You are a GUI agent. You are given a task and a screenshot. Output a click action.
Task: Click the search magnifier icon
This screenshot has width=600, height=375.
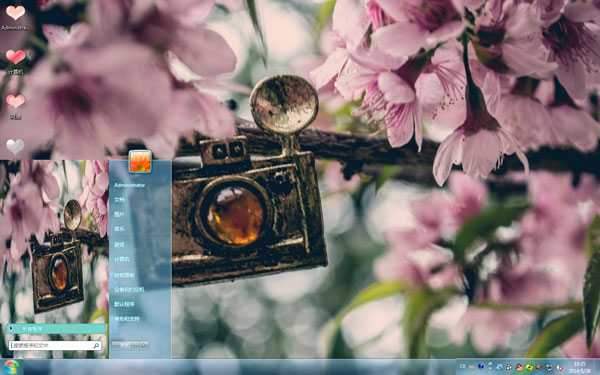tap(96, 346)
